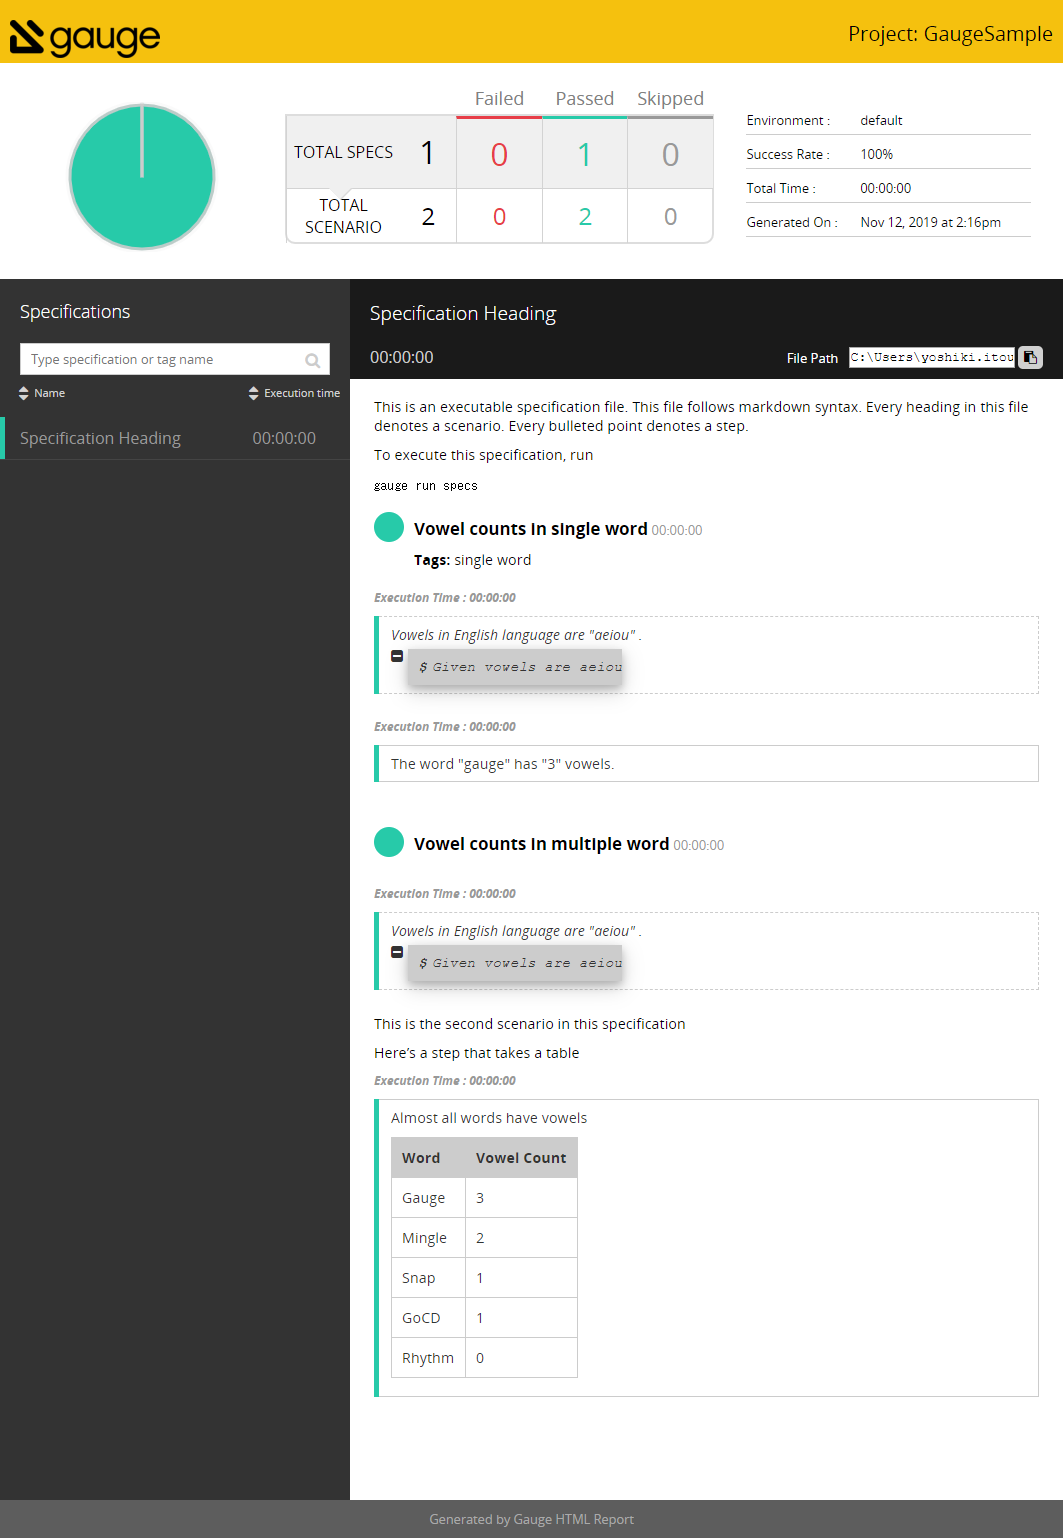The height and width of the screenshot is (1538, 1063).
Task: Click the Word column header in table
Action: click(428, 1158)
